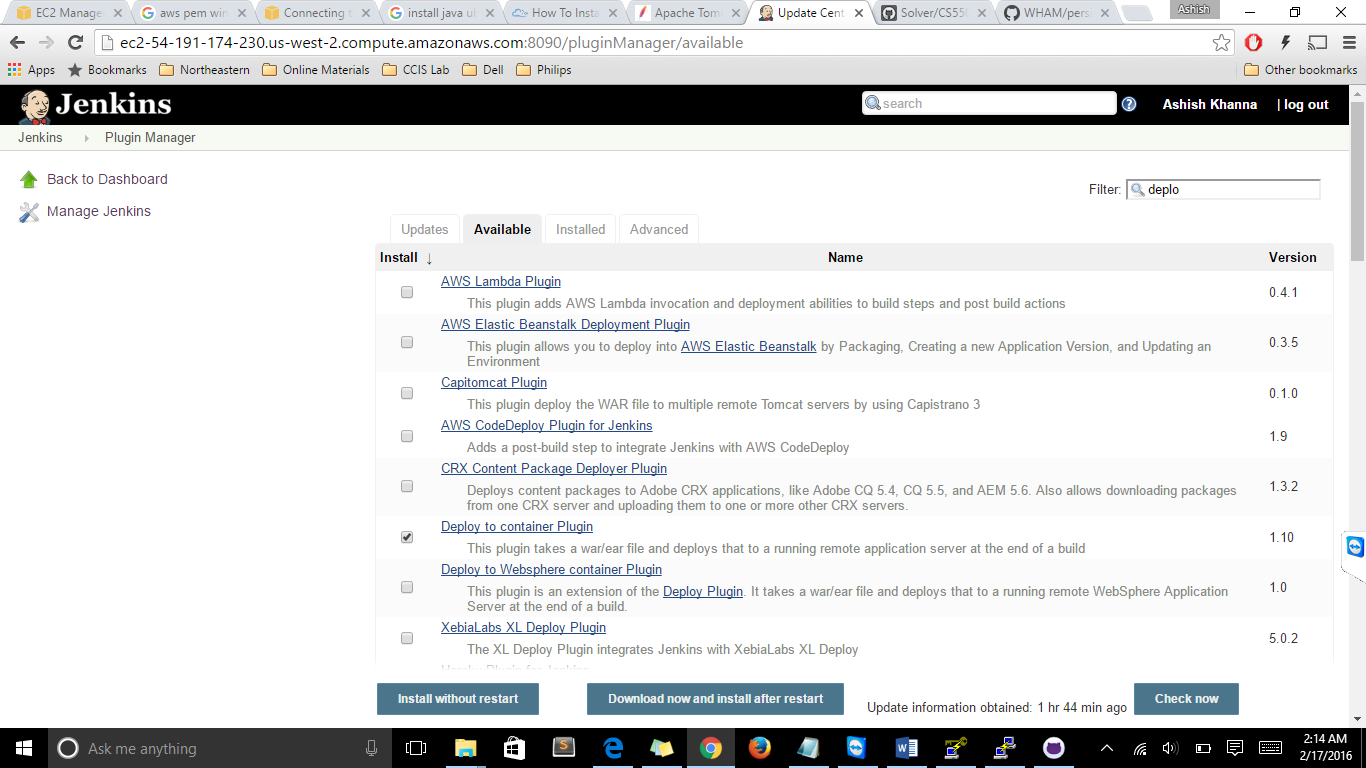This screenshot has width=1366, height=768.
Task: Open Microsoft Word from the taskbar
Action: [x=907, y=748]
